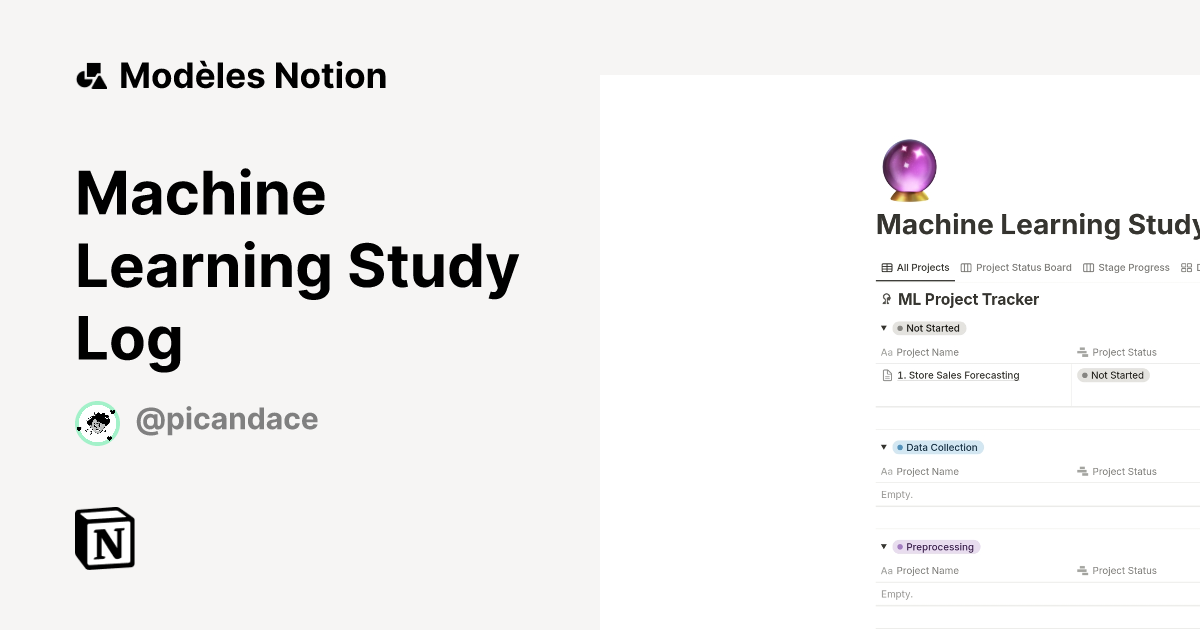Click the Aa icon on Project Name column
1200x630 pixels.
pyautogui.click(x=887, y=352)
